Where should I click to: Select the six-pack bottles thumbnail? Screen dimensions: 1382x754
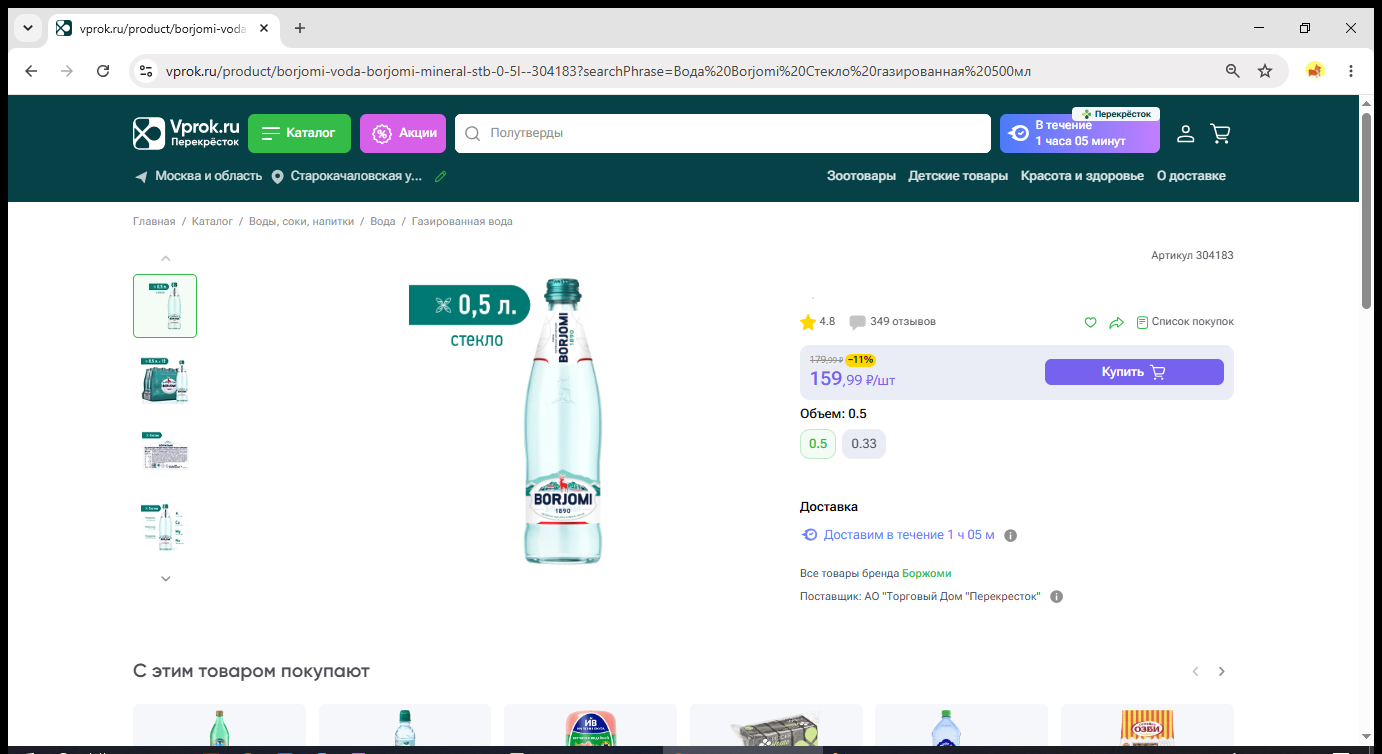click(x=165, y=381)
